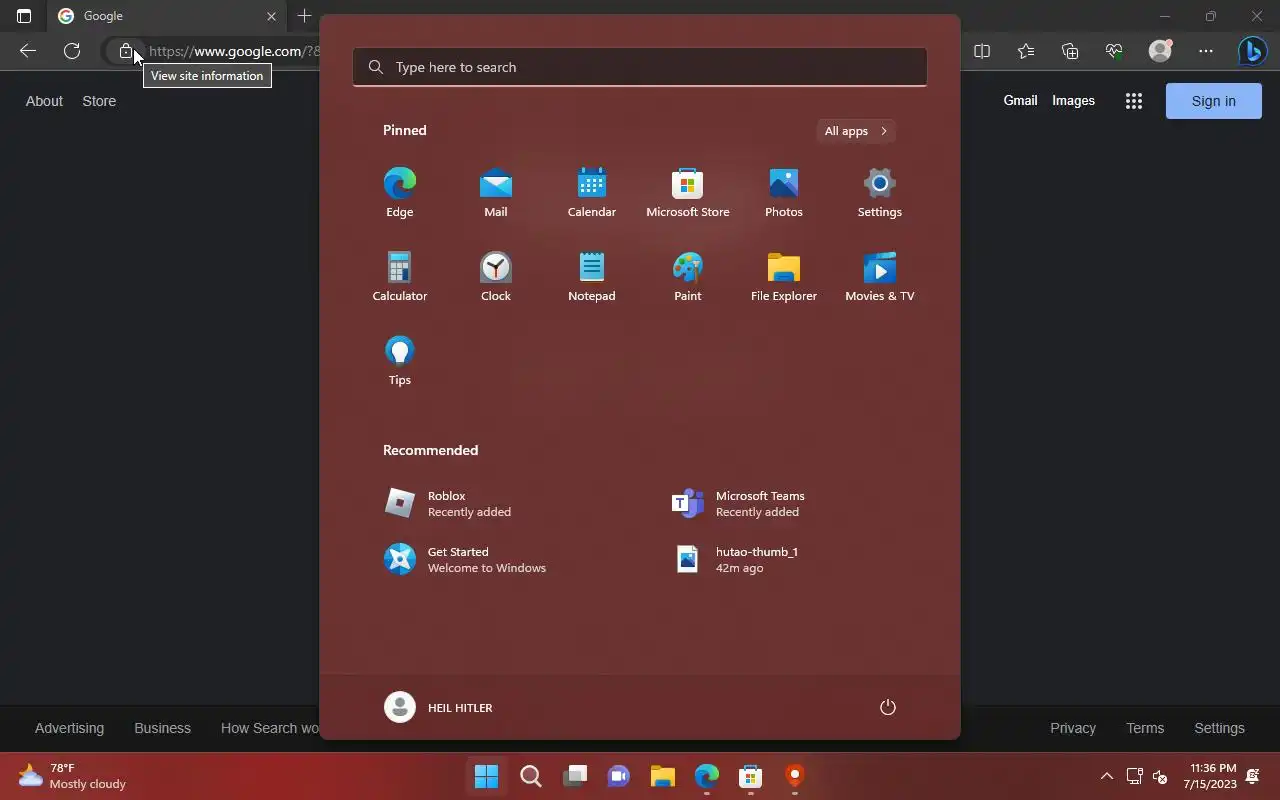The height and width of the screenshot is (800, 1280).
Task: Switch to Edge on the taskbar
Action: click(x=707, y=776)
